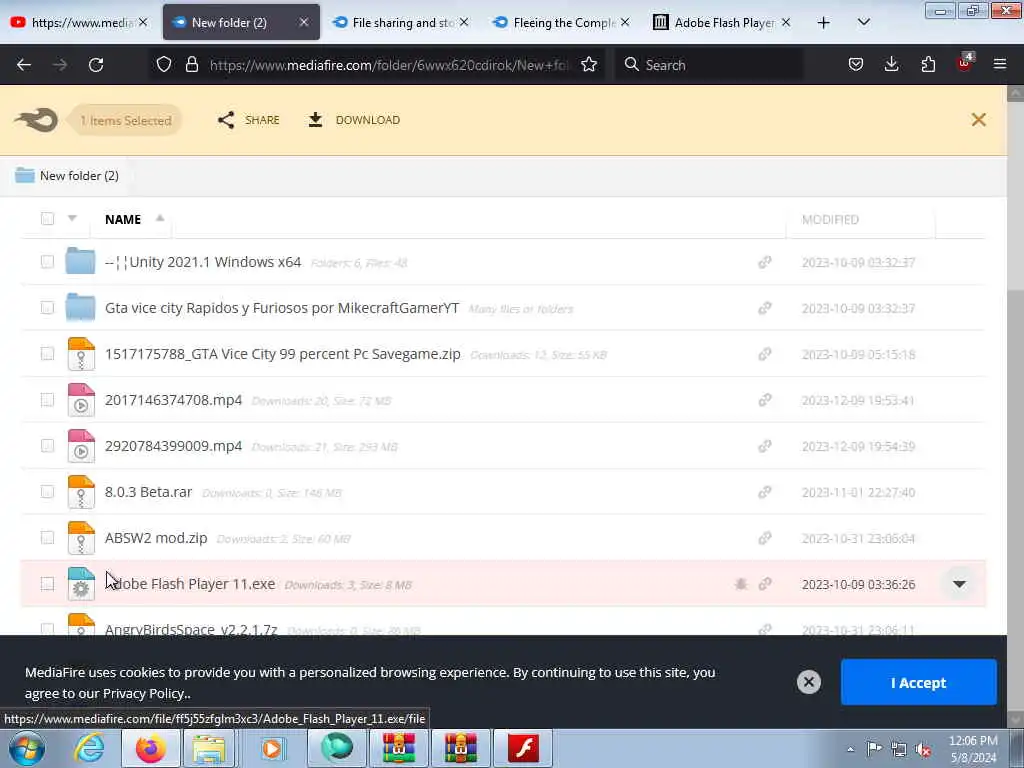Open Adobe Flash Player taskbar icon
The height and width of the screenshot is (768, 1024).
(523, 748)
